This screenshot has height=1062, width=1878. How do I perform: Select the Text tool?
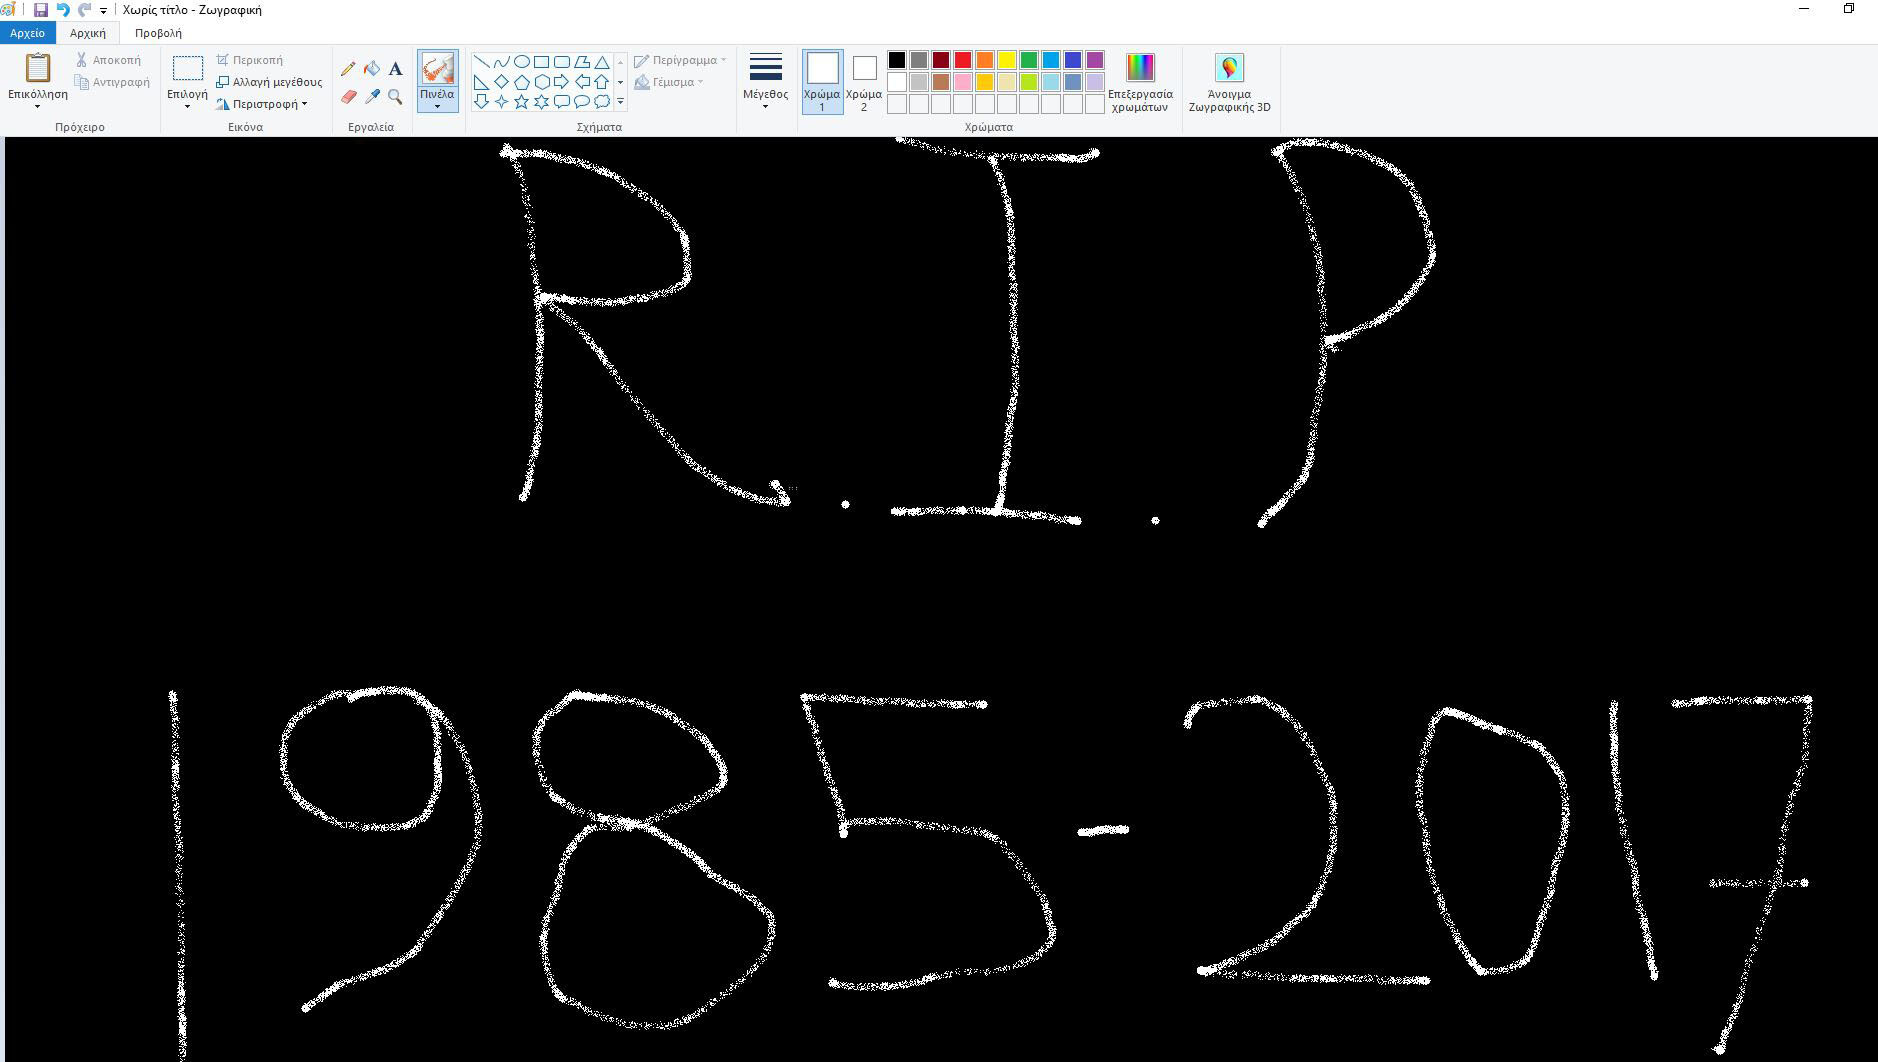pyautogui.click(x=396, y=69)
